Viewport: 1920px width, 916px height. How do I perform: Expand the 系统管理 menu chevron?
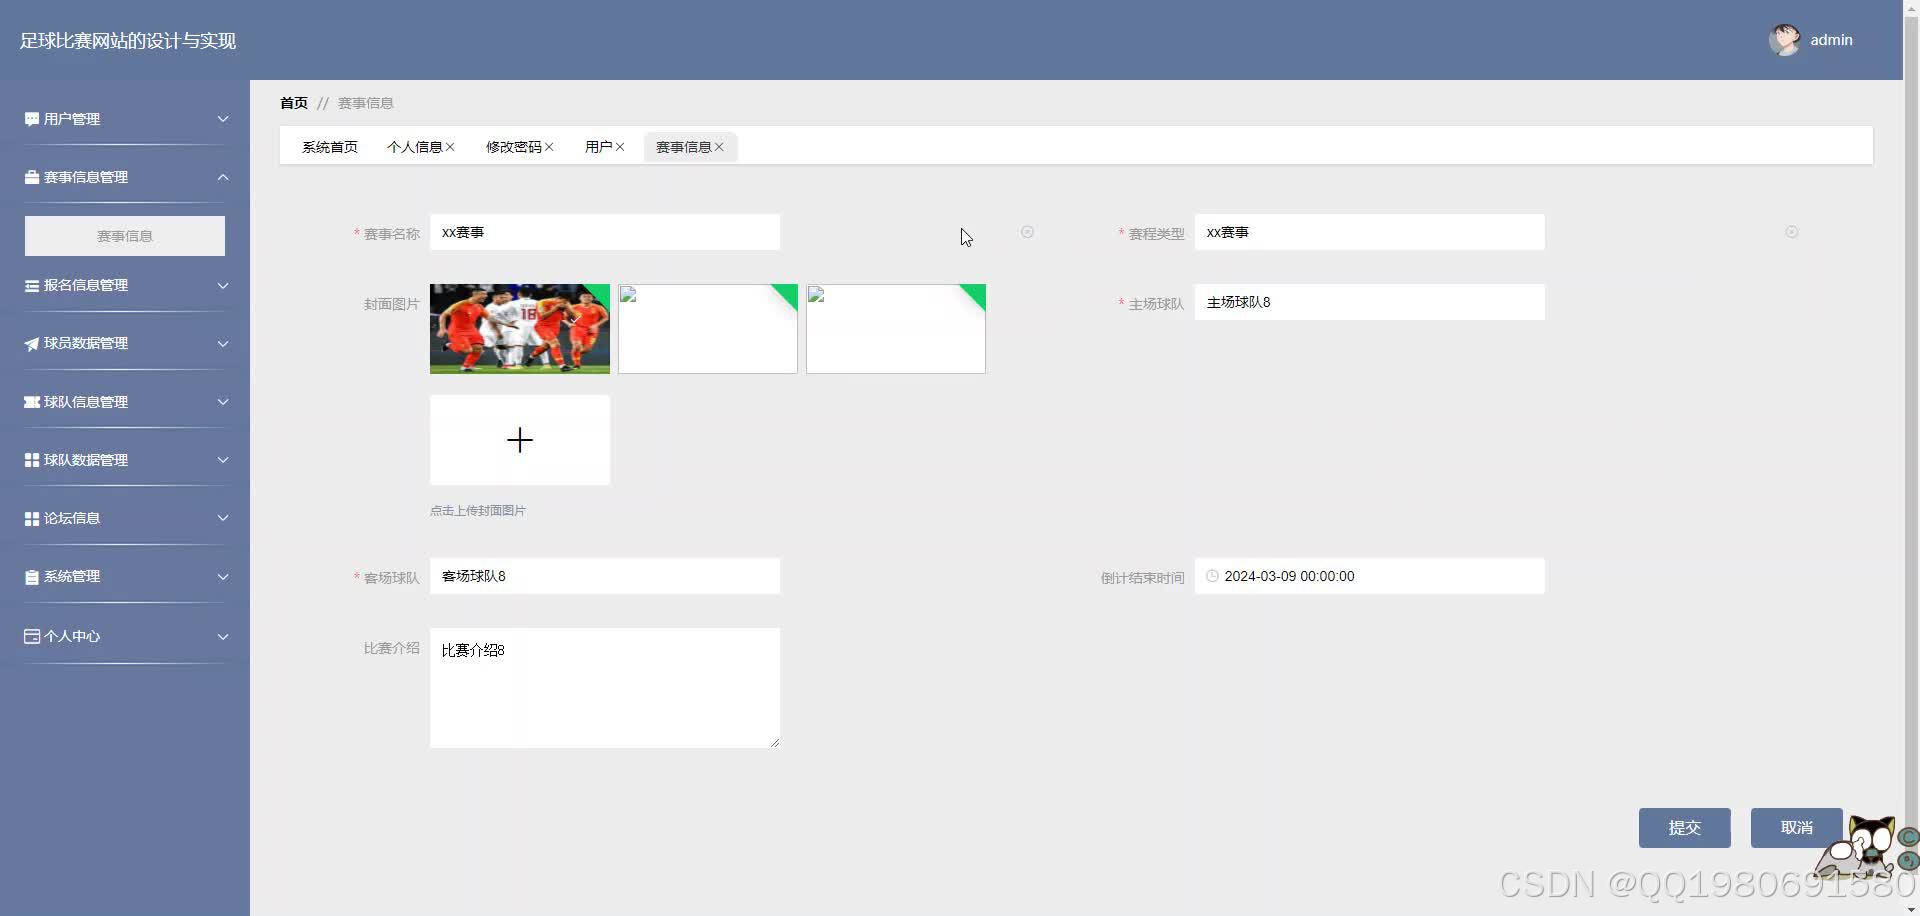click(x=223, y=576)
